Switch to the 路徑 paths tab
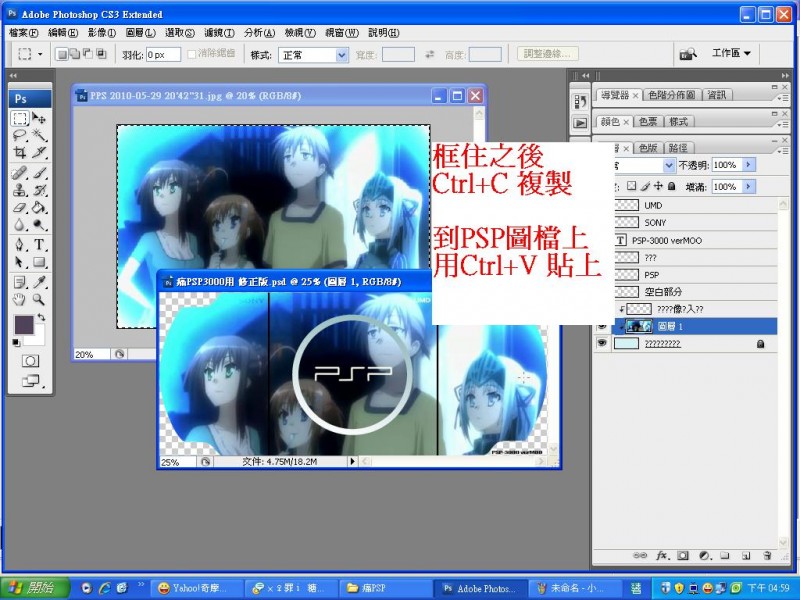800x600 pixels. coord(678,148)
